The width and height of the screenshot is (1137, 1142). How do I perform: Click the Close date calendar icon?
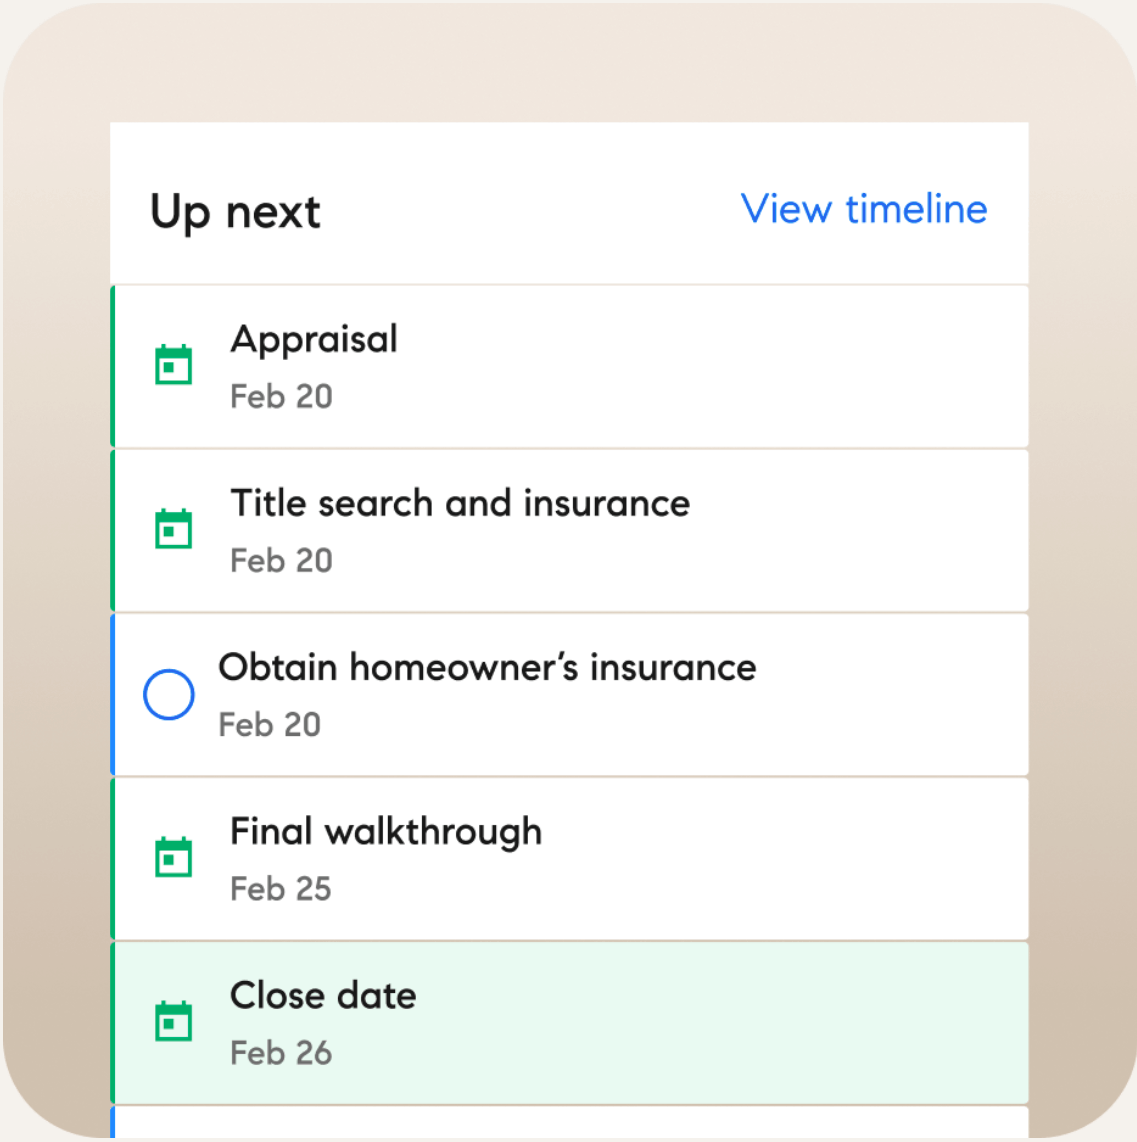(173, 1021)
